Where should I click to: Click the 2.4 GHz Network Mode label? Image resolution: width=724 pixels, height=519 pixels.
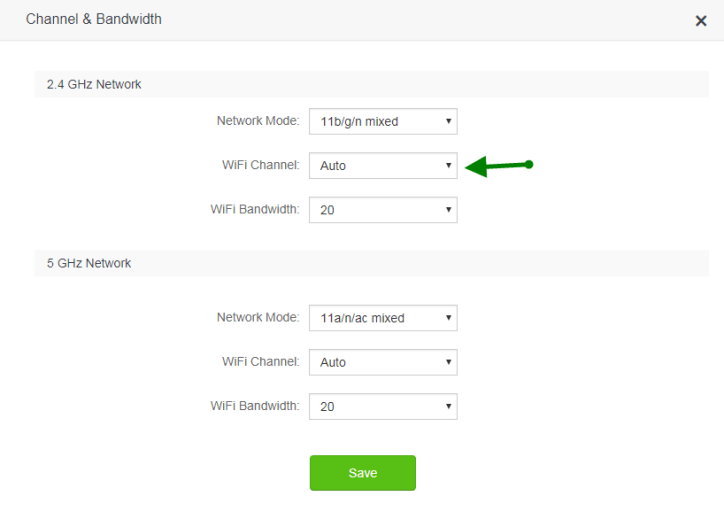pos(258,121)
